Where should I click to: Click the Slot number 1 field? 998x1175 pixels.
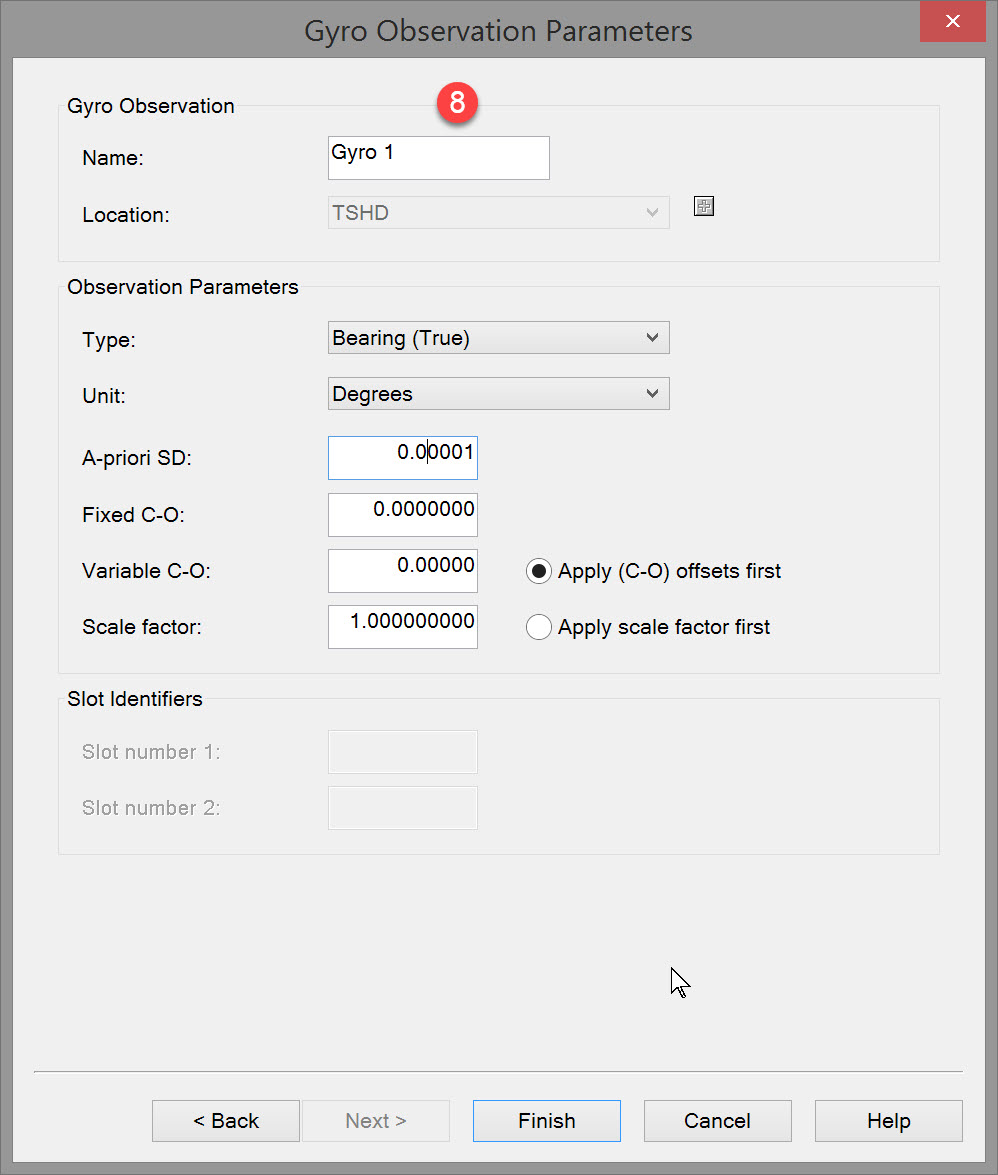(x=402, y=752)
